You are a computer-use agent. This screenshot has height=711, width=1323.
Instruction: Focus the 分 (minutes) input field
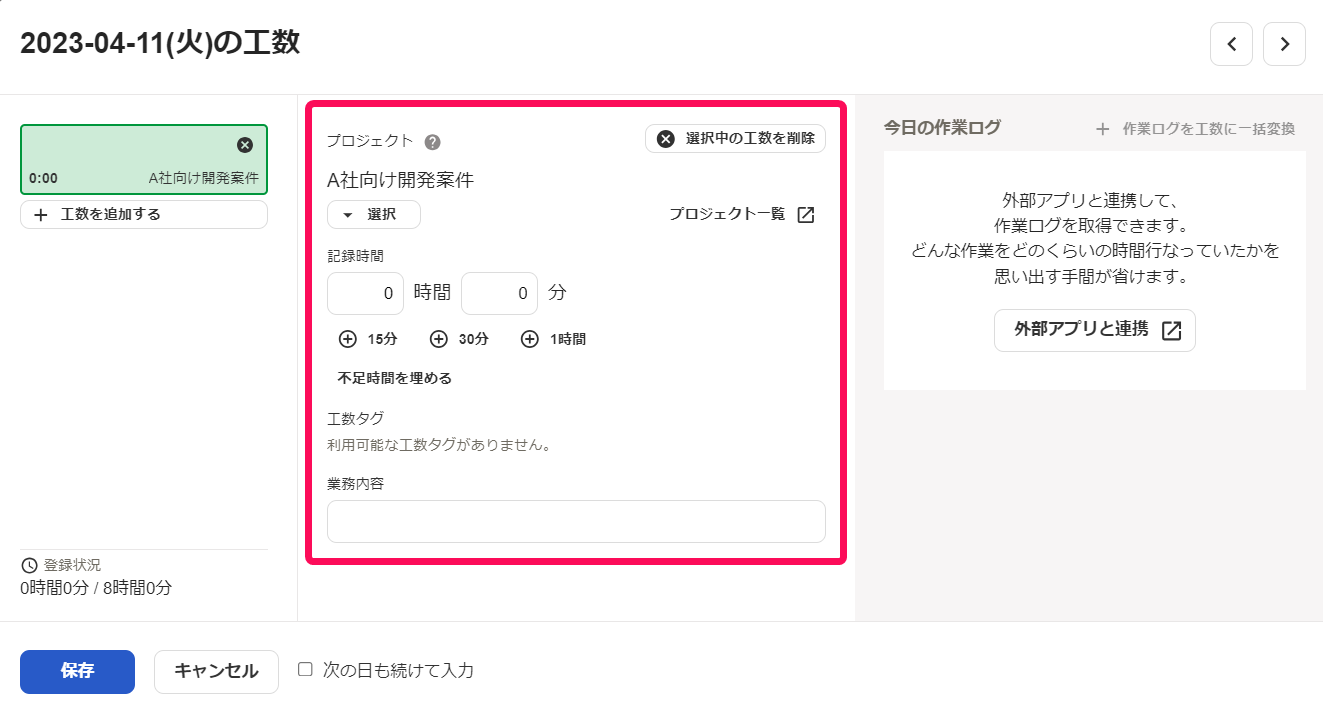(499, 294)
